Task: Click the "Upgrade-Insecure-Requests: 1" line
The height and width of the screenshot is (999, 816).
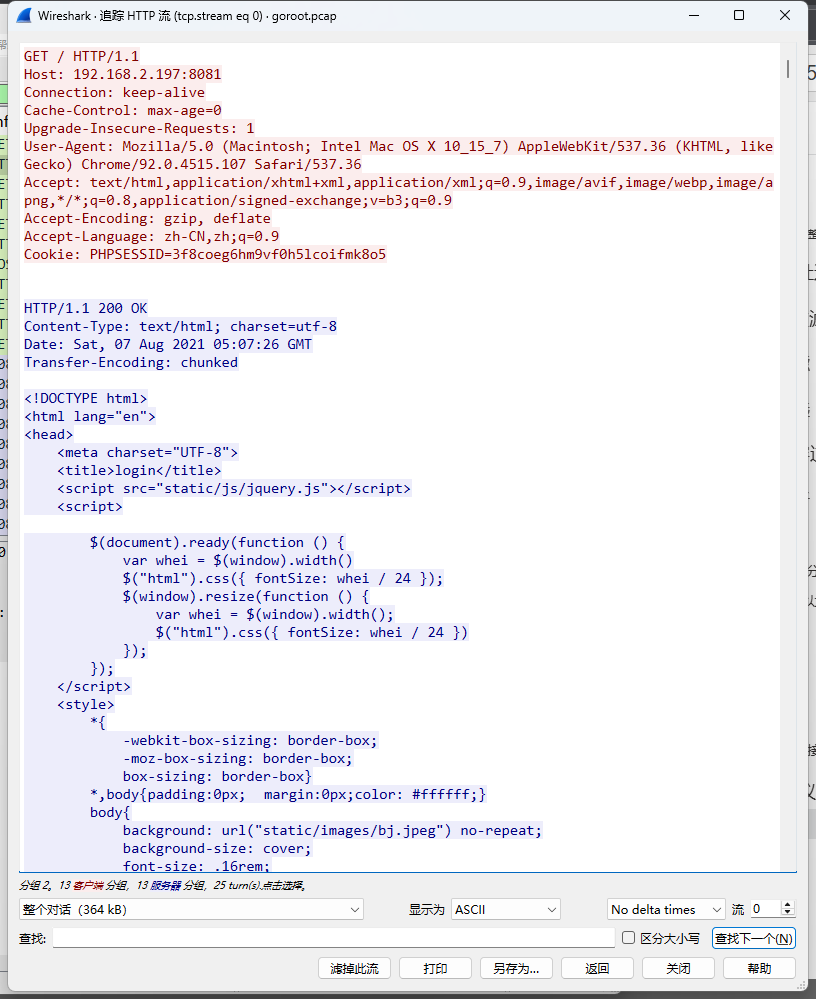Action: [139, 128]
